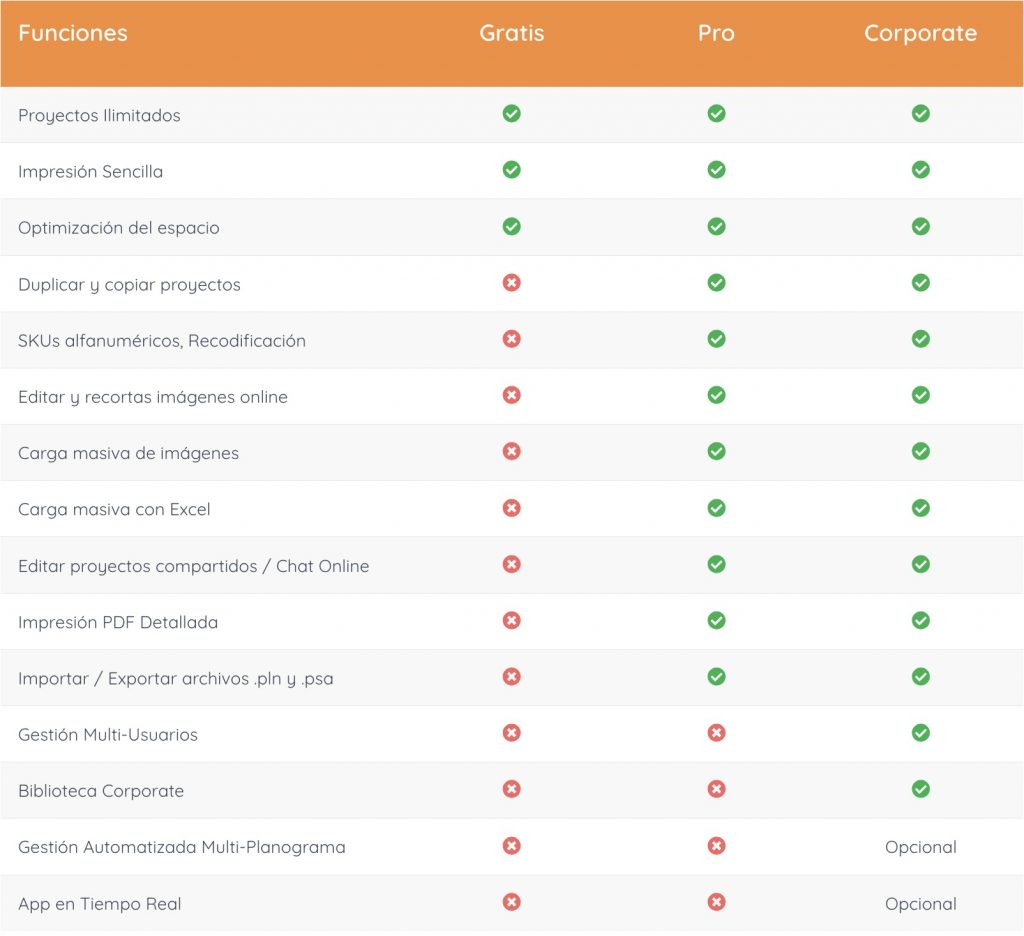This screenshot has width=1024, height=936.
Task: Click the Corporate checkmark for Biblioteca Corporate
Action: pyautogui.click(x=920, y=790)
